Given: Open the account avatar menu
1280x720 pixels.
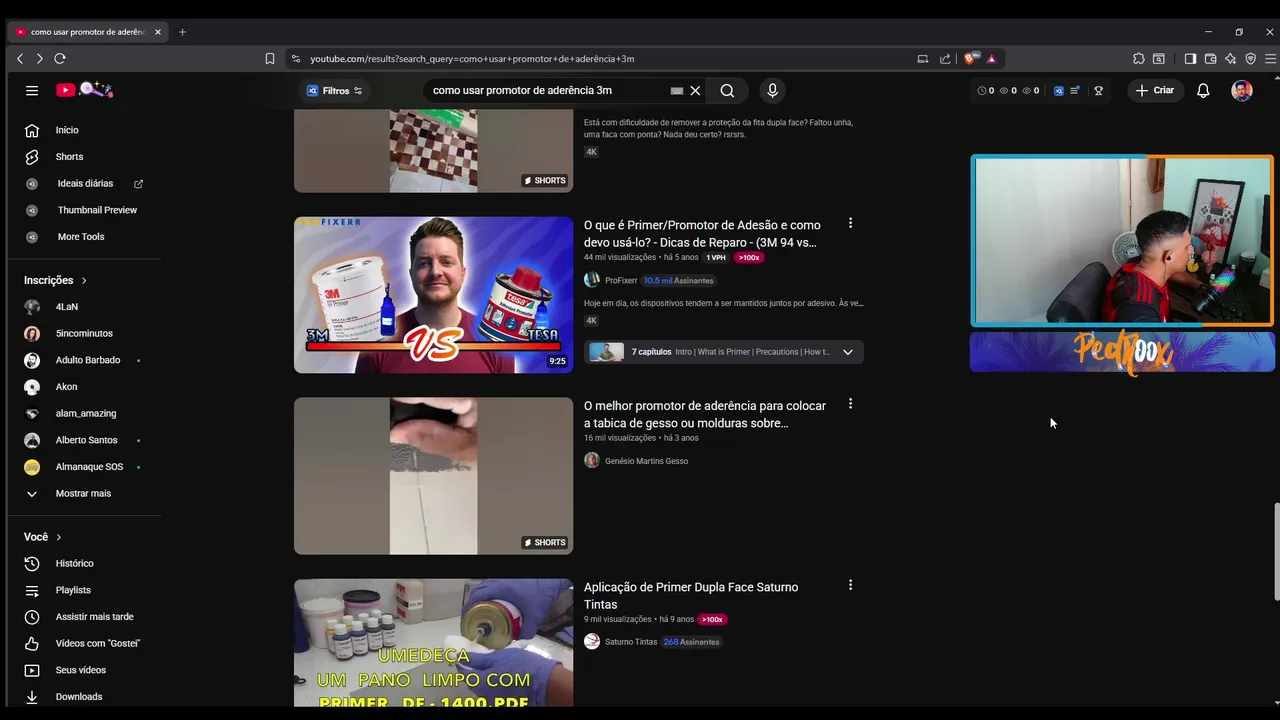Looking at the screenshot, I should pyautogui.click(x=1242, y=90).
